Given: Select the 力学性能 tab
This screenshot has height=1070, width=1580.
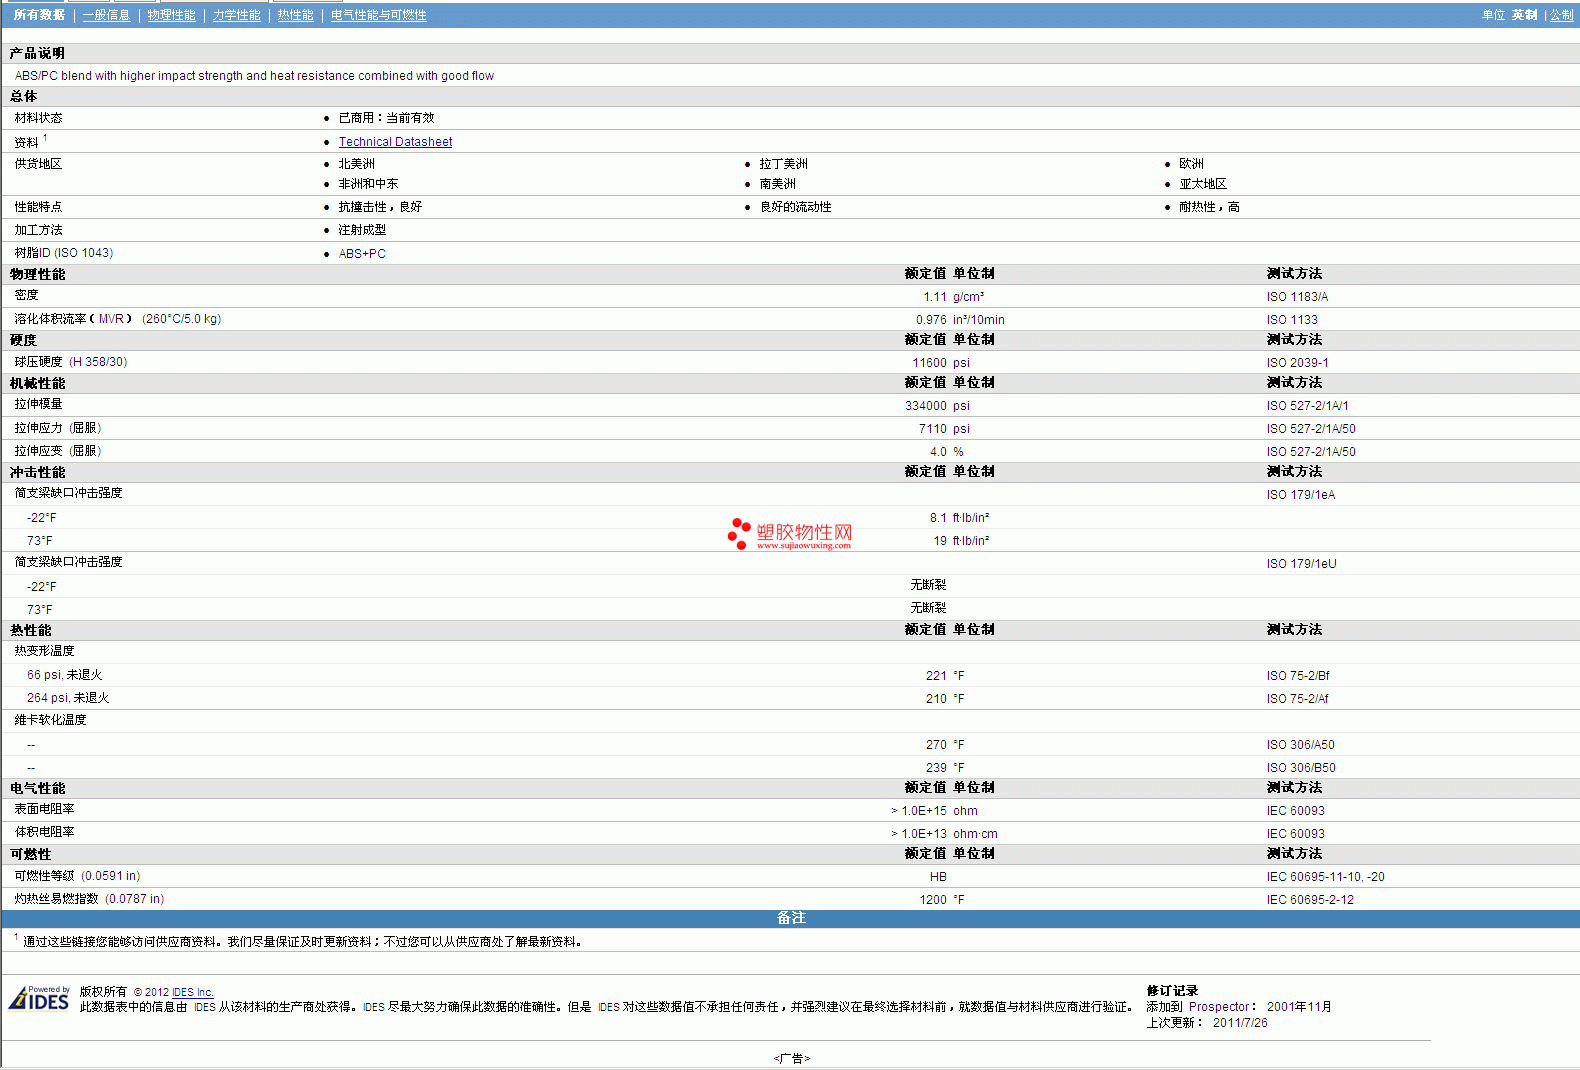Looking at the screenshot, I should (236, 15).
